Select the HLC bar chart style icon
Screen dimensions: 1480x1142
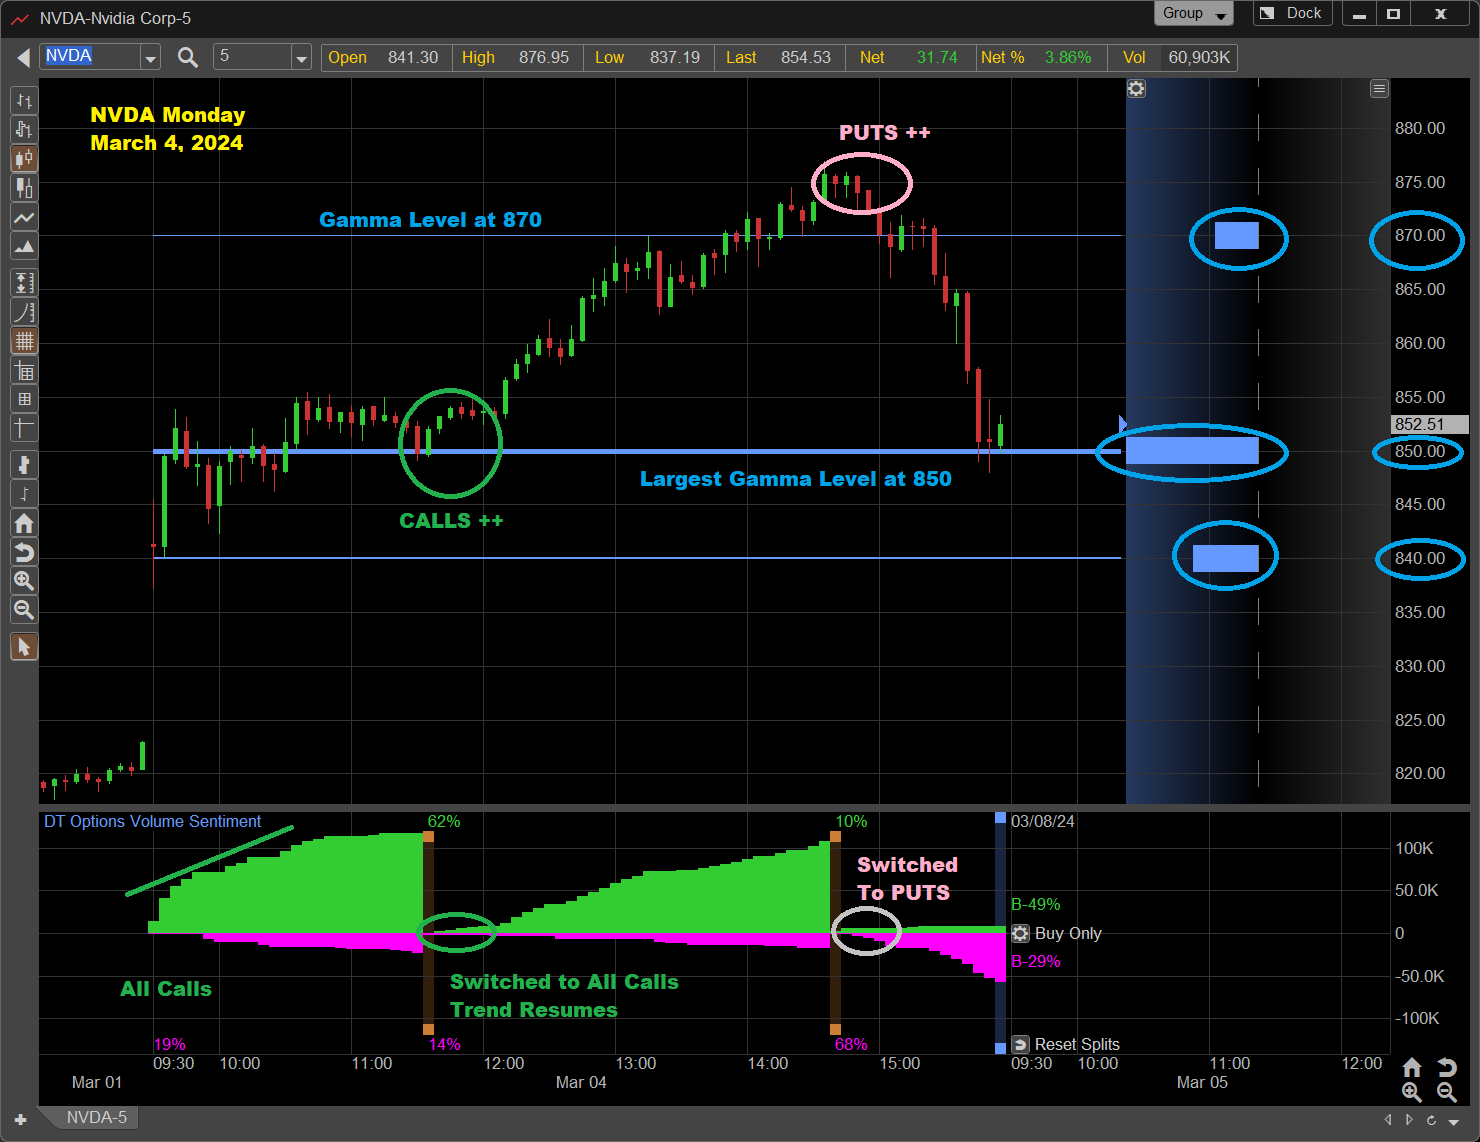coord(24,129)
